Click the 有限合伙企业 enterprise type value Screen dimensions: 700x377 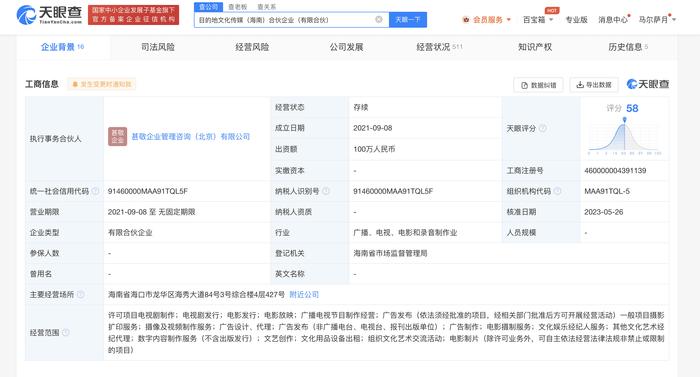130,233
